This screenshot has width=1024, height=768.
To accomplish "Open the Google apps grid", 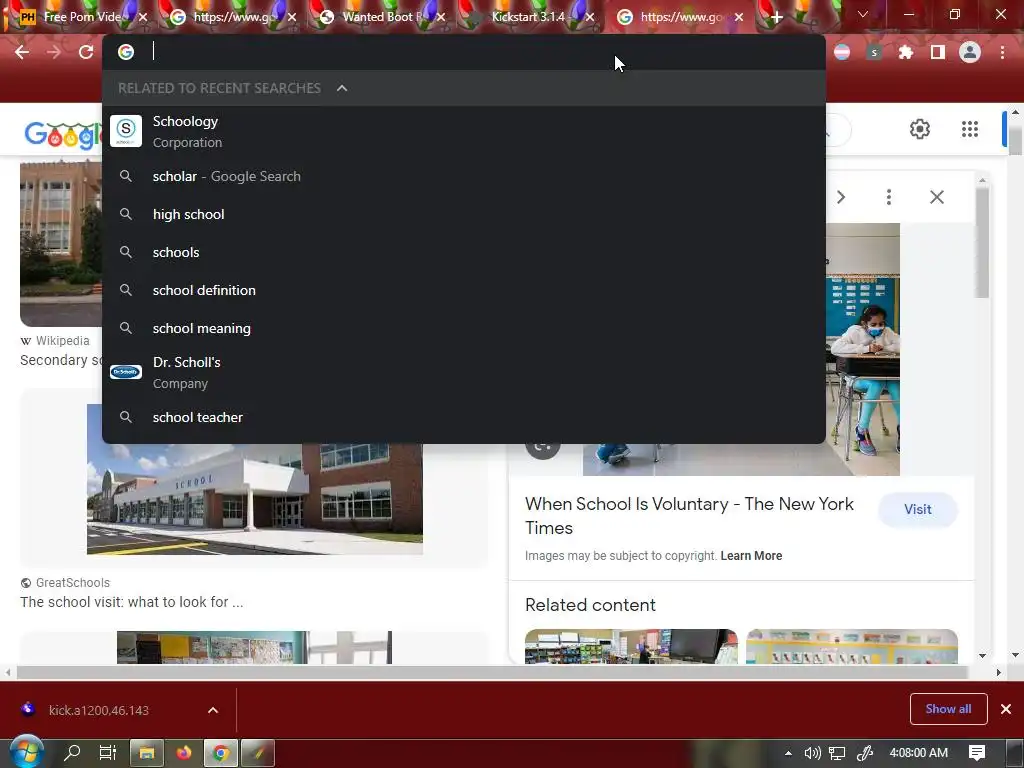I will coord(970,129).
